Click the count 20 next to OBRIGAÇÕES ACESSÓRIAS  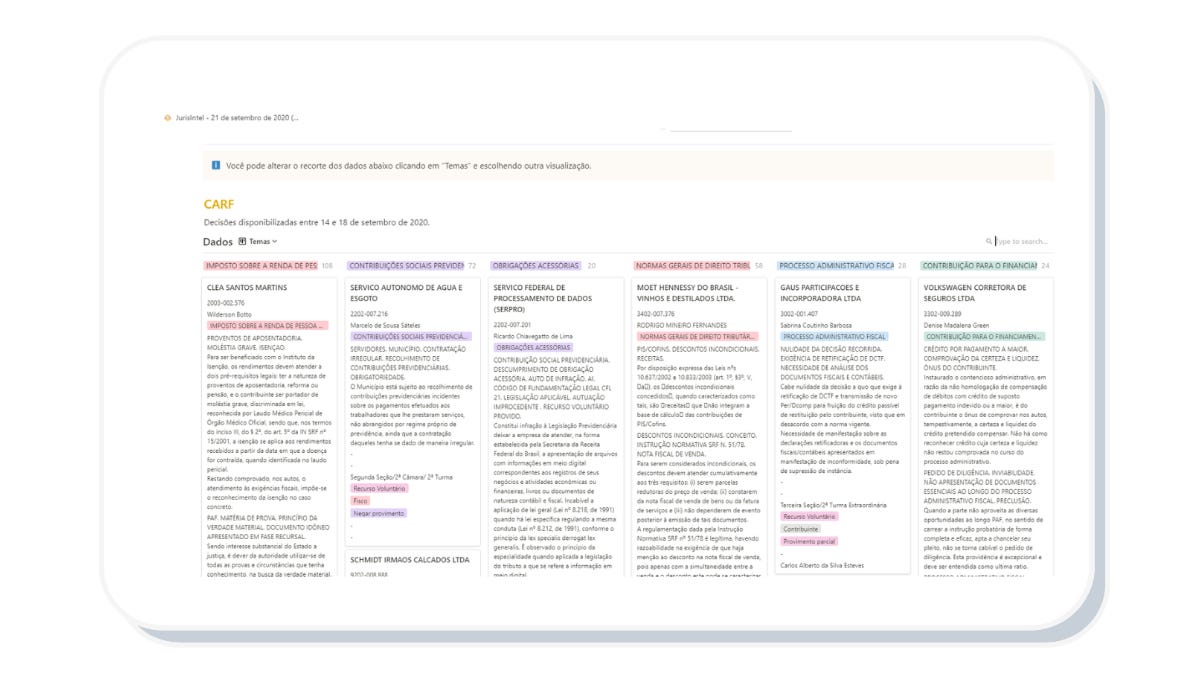click(591, 266)
